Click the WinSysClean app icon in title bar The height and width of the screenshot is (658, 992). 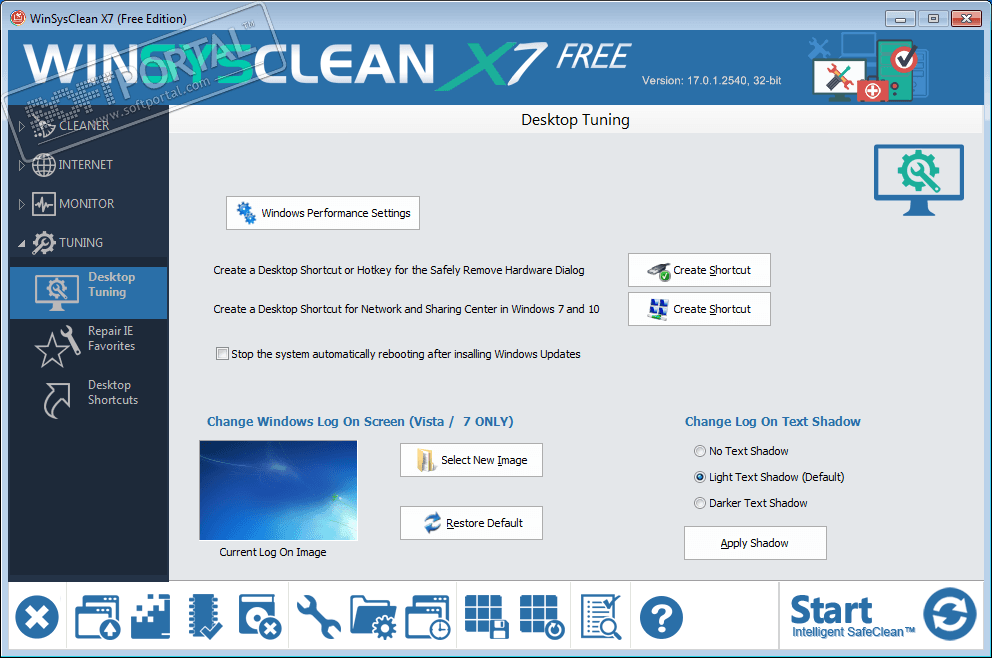pyautogui.click(x=18, y=18)
